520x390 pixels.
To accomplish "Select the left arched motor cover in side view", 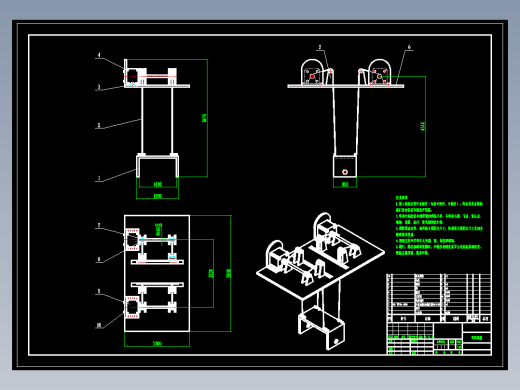I will (313, 72).
